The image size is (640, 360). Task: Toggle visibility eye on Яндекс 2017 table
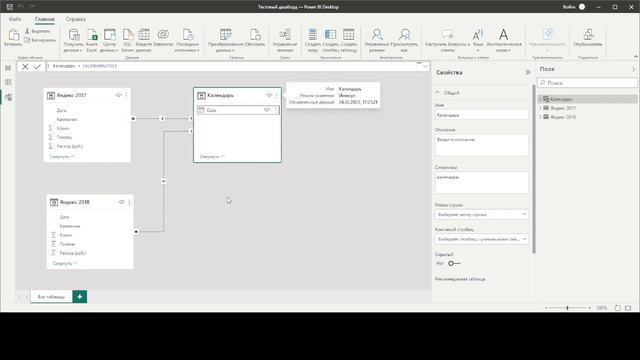tap(118, 95)
